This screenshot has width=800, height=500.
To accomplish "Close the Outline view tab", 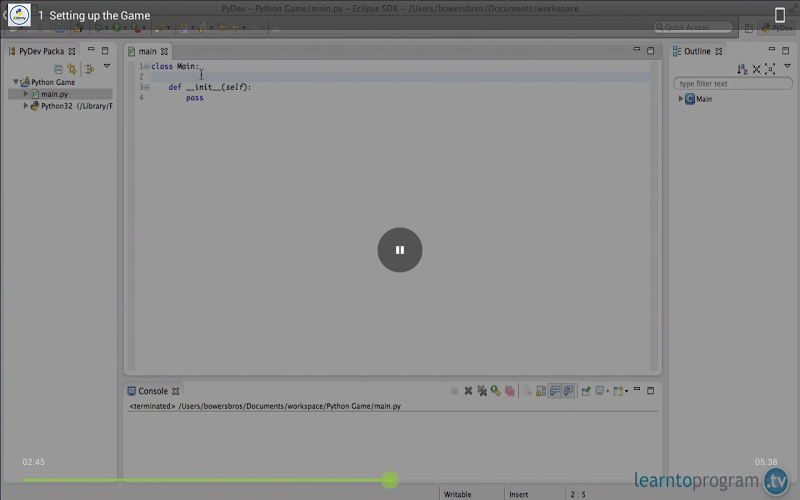I will pos(718,51).
